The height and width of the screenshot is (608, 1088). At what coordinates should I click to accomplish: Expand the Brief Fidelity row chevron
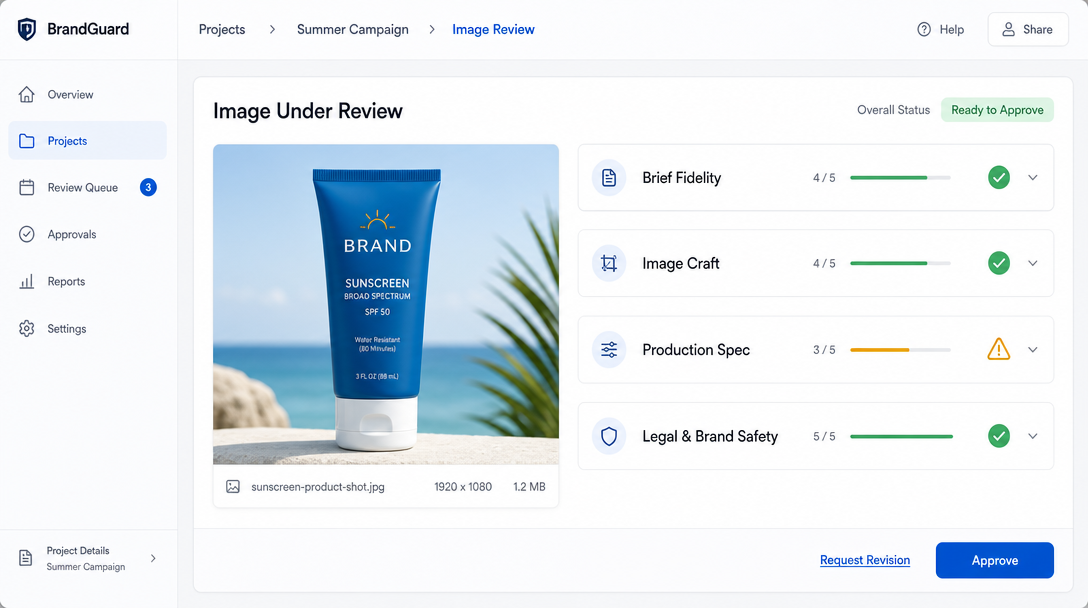click(x=1032, y=178)
